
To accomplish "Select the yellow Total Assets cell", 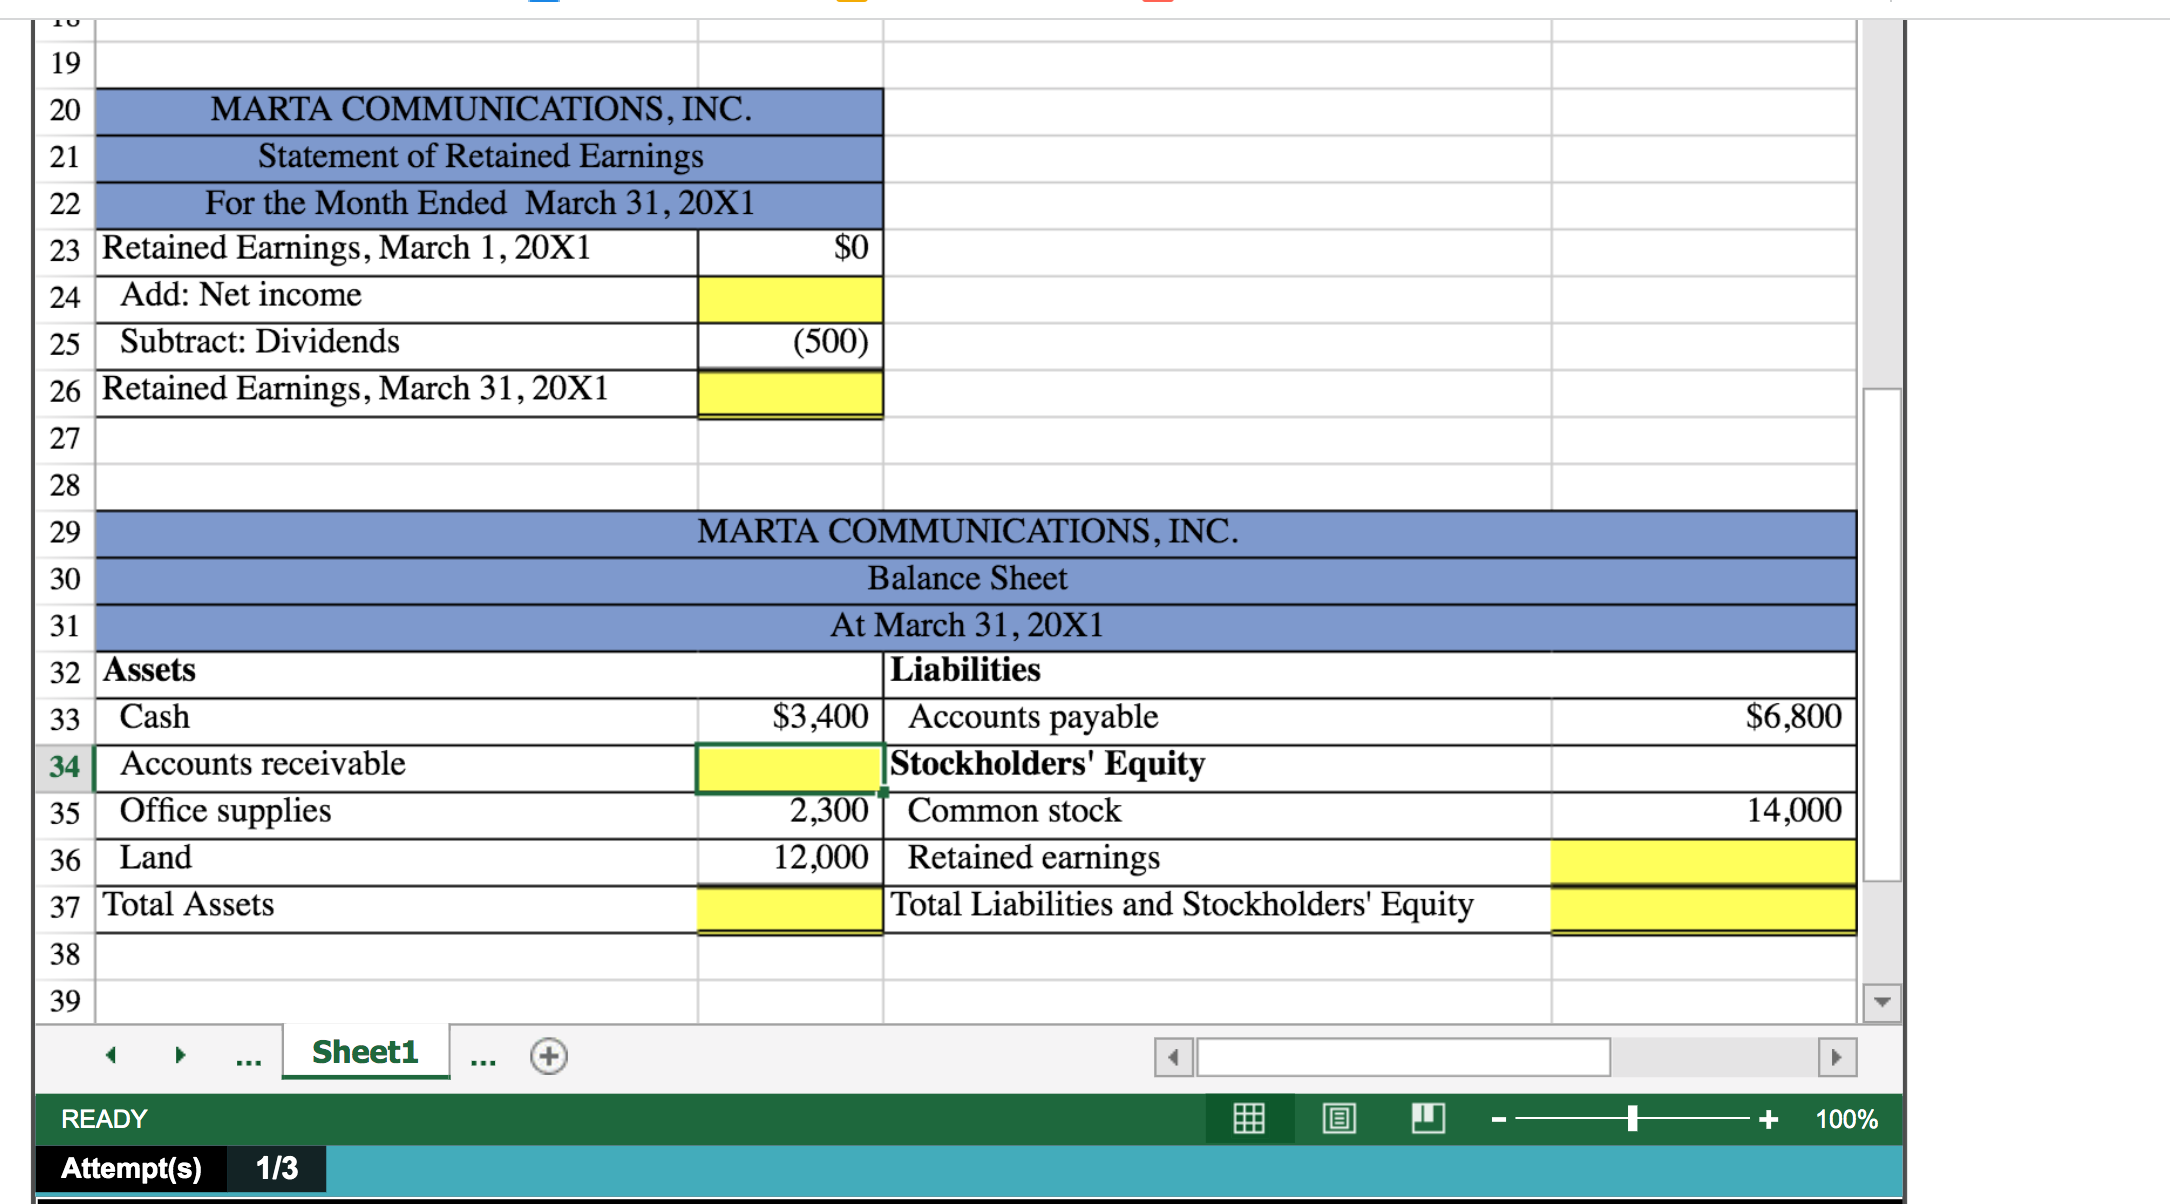I will pos(790,908).
